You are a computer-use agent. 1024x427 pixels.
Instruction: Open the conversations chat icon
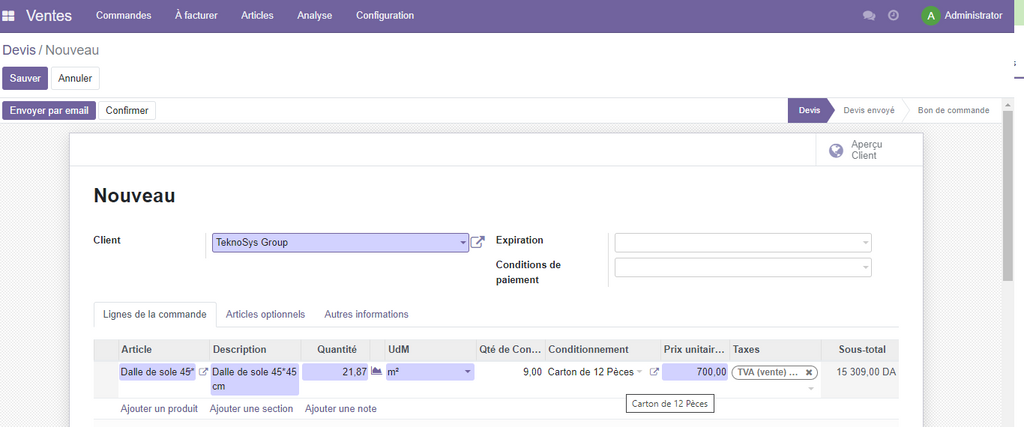point(869,16)
